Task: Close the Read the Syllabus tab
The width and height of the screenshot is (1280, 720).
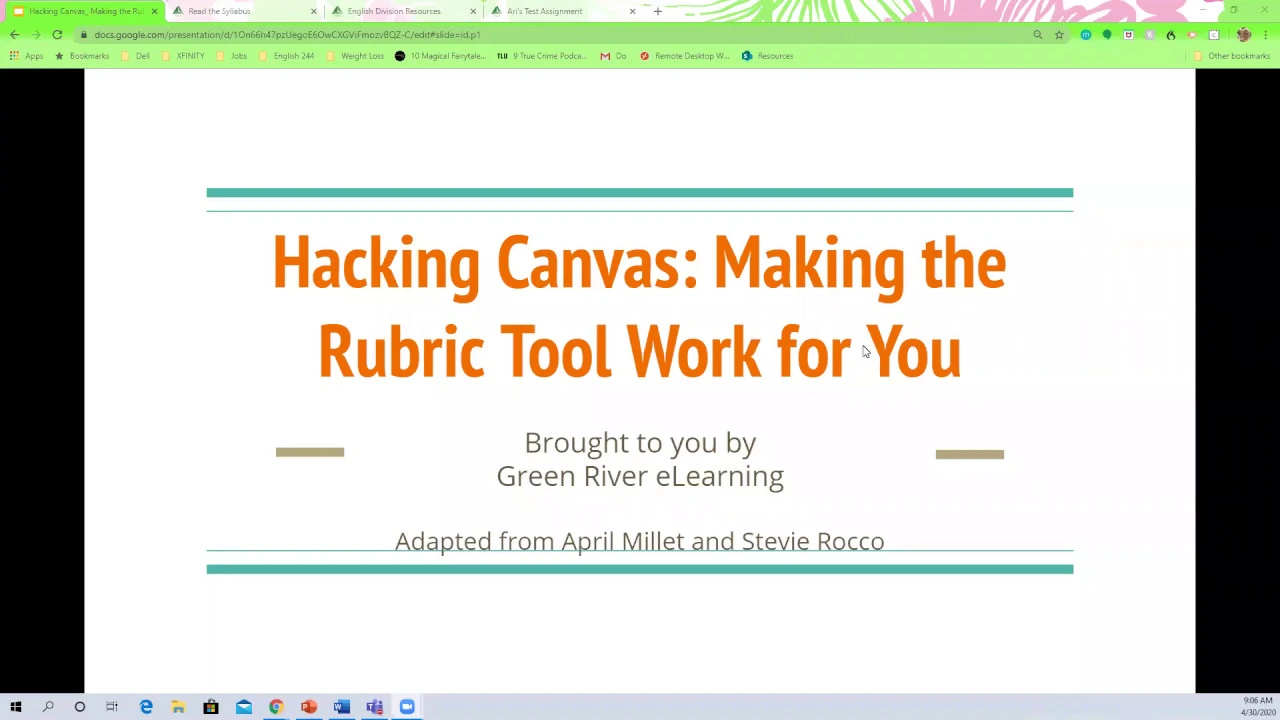Action: point(314,11)
